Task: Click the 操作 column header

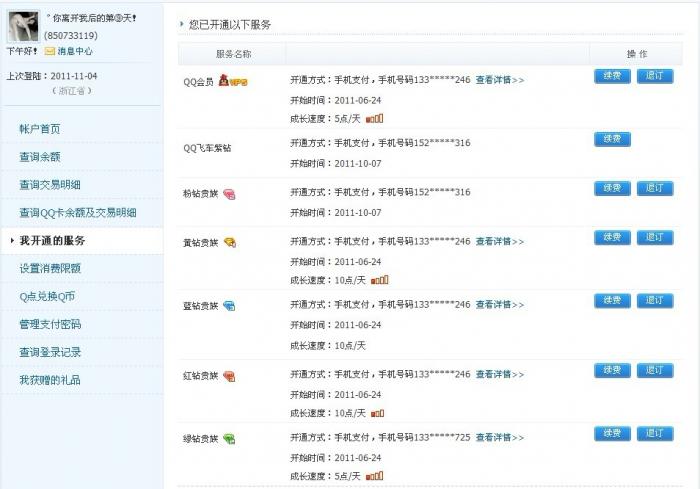Action: pyautogui.click(x=637, y=54)
